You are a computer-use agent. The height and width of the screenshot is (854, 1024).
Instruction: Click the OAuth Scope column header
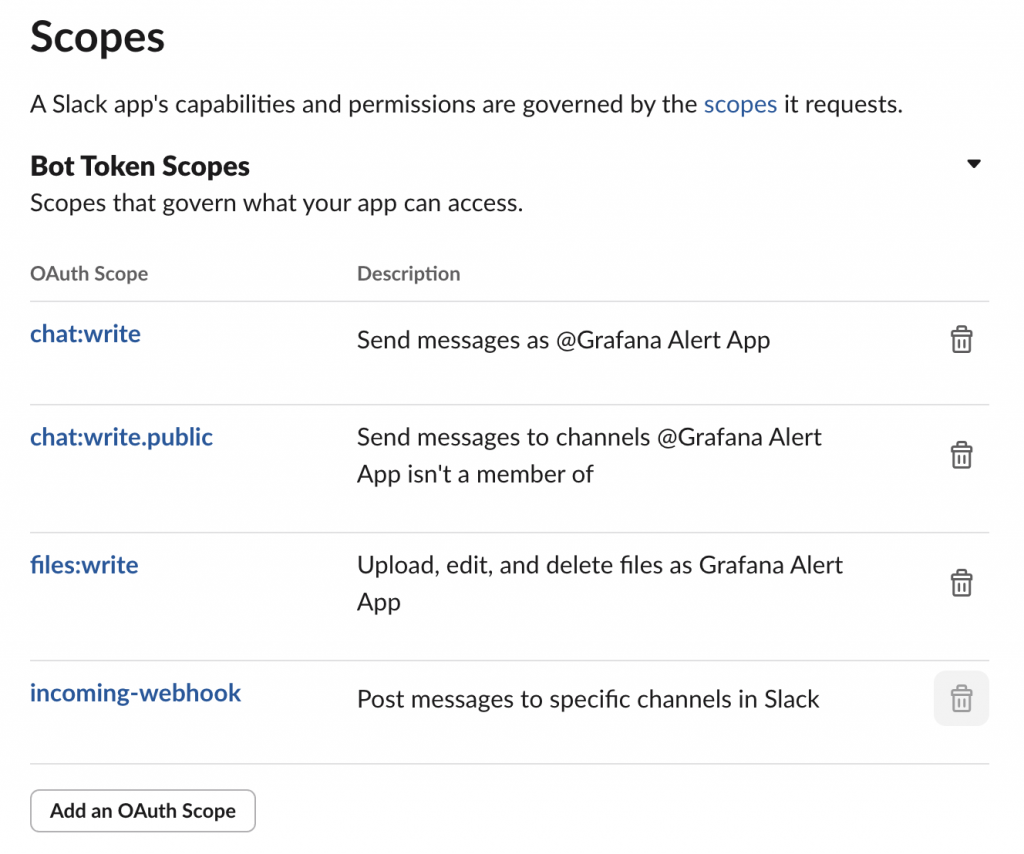[x=89, y=274]
